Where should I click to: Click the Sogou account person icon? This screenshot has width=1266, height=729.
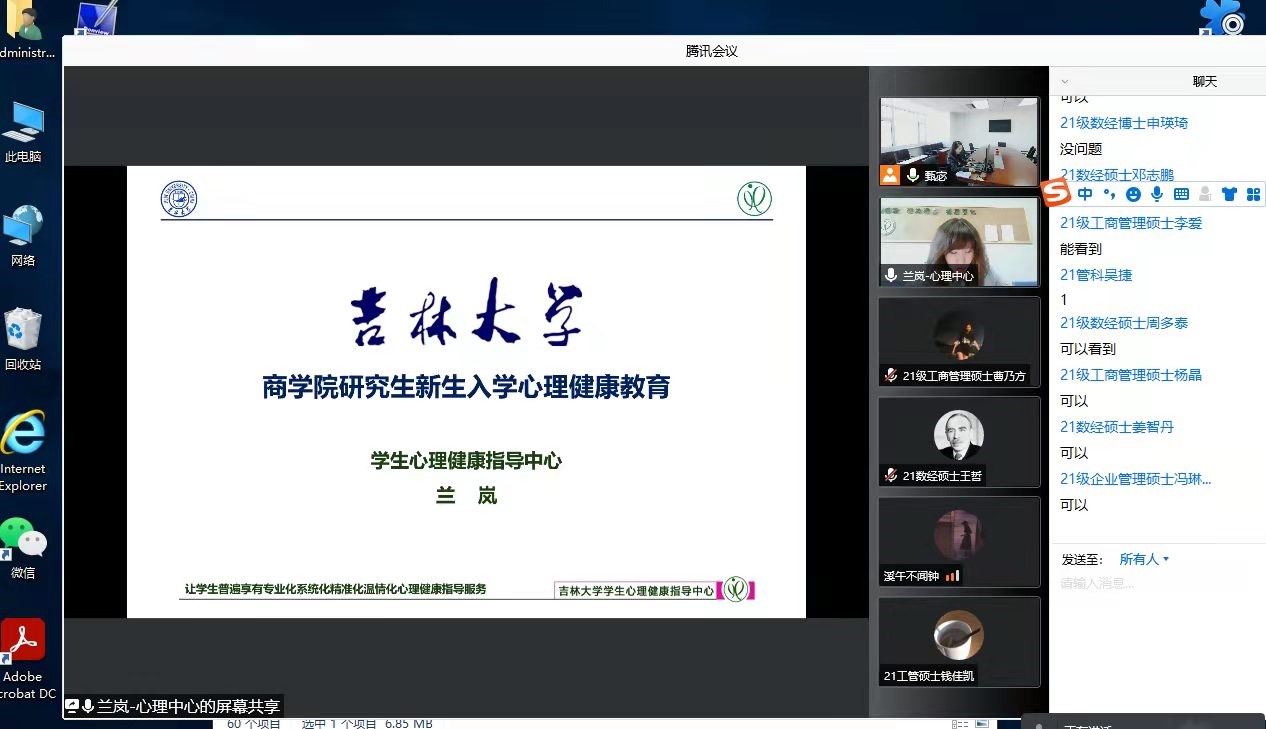(1205, 194)
